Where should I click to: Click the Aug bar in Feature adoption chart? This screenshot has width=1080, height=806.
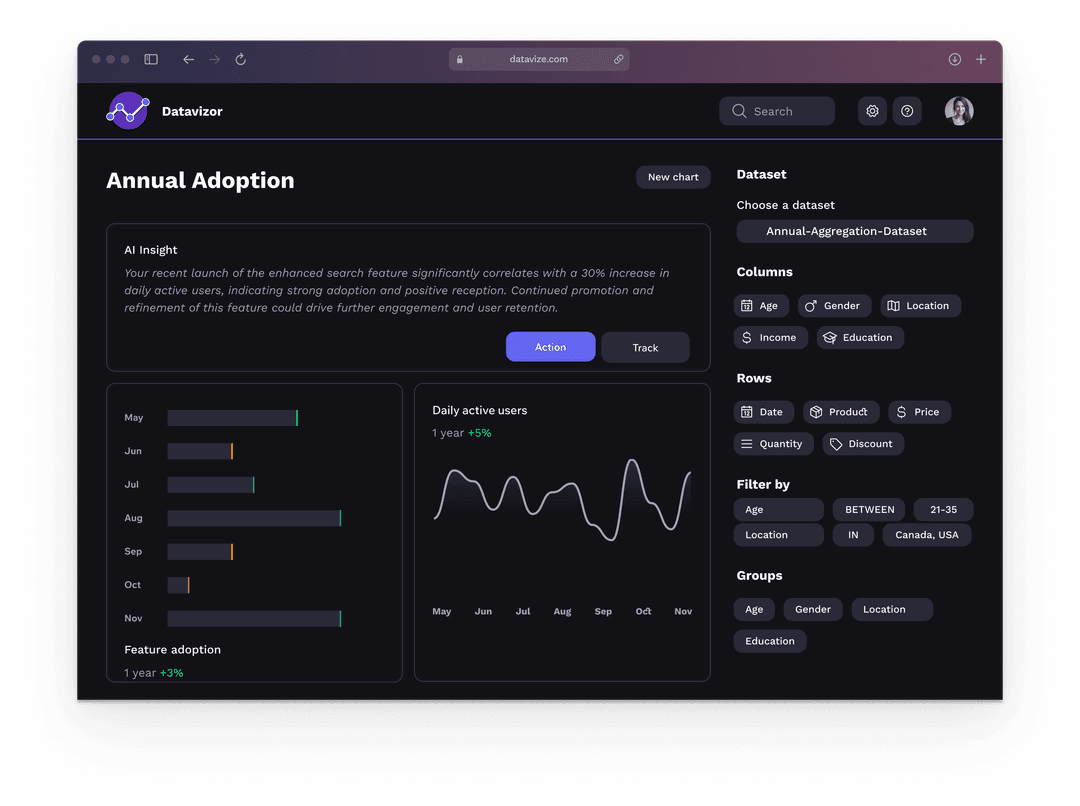point(254,518)
